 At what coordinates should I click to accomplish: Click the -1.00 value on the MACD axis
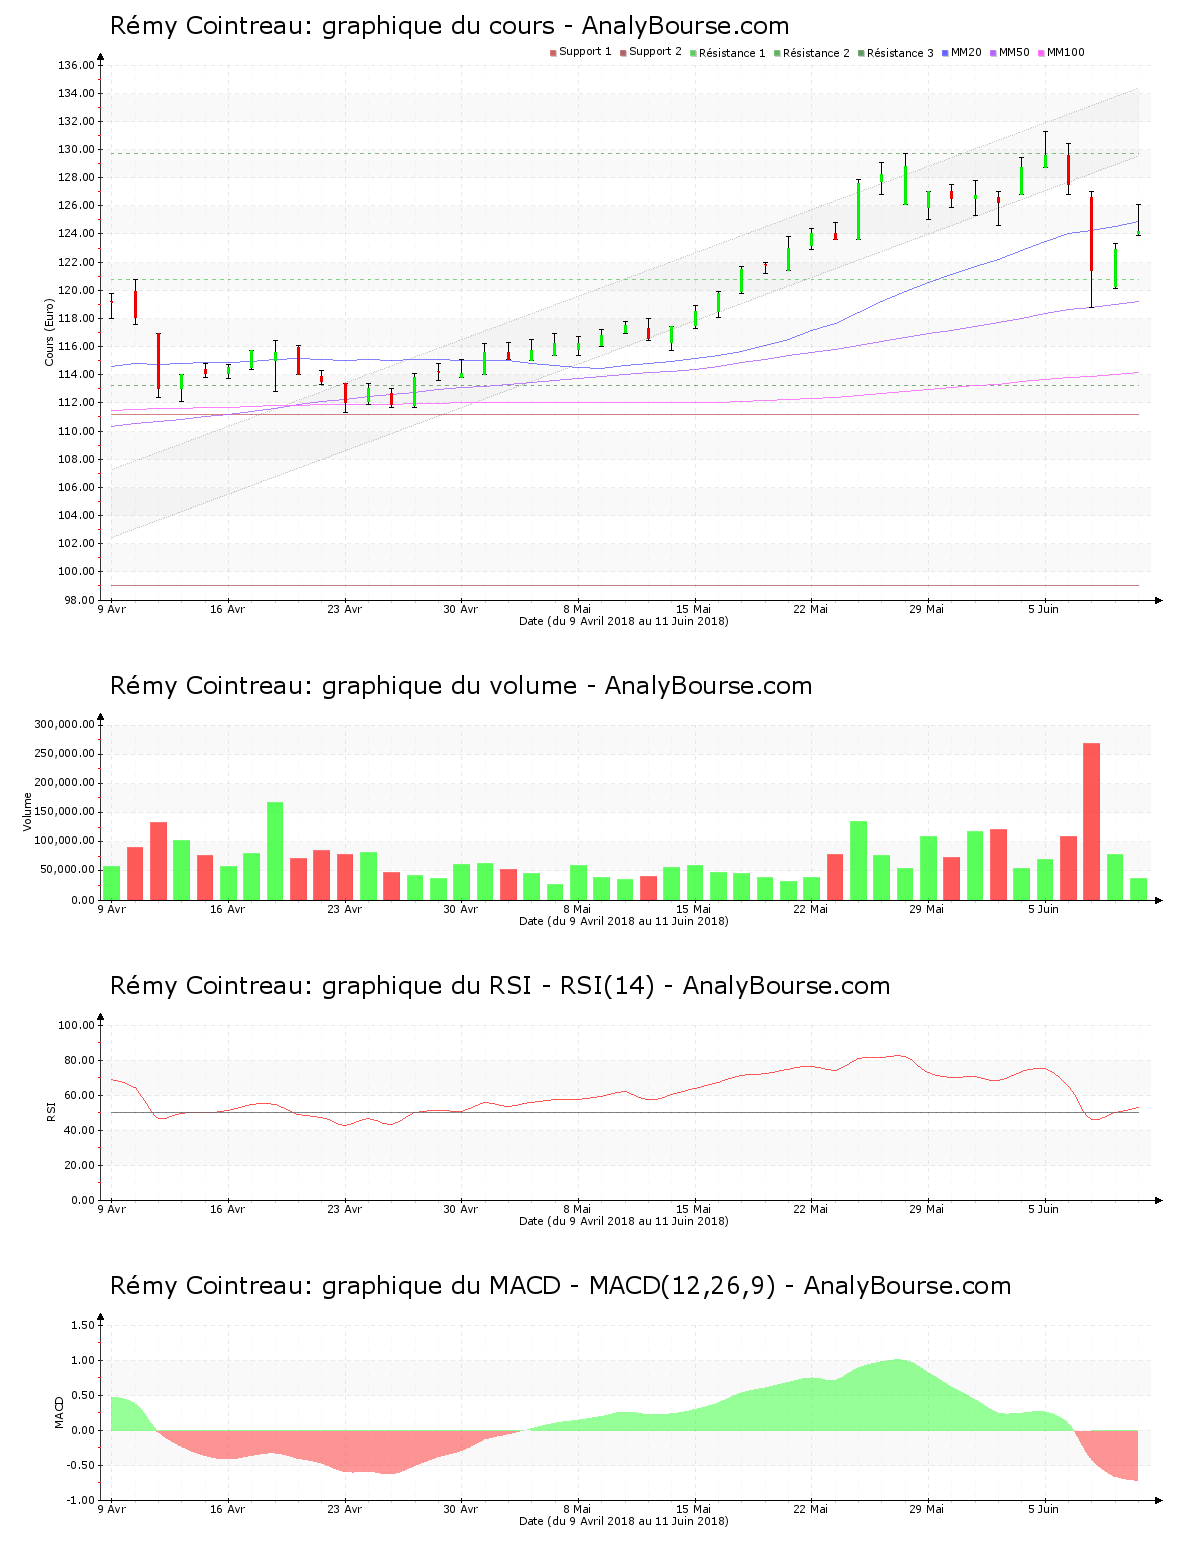coord(81,1500)
